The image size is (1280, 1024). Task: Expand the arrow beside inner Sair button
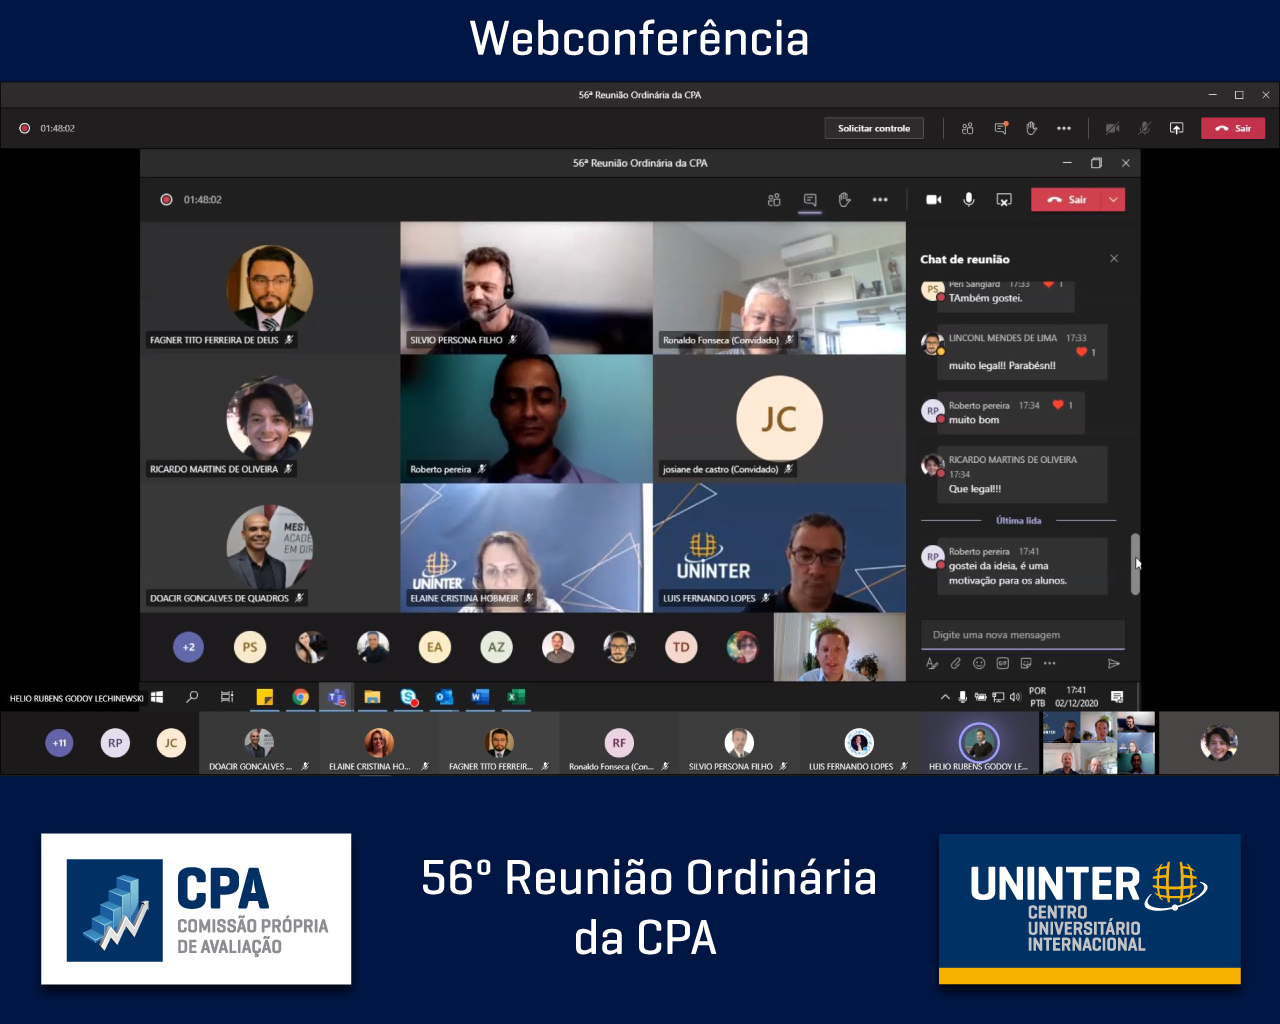pyautogui.click(x=1113, y=200)
